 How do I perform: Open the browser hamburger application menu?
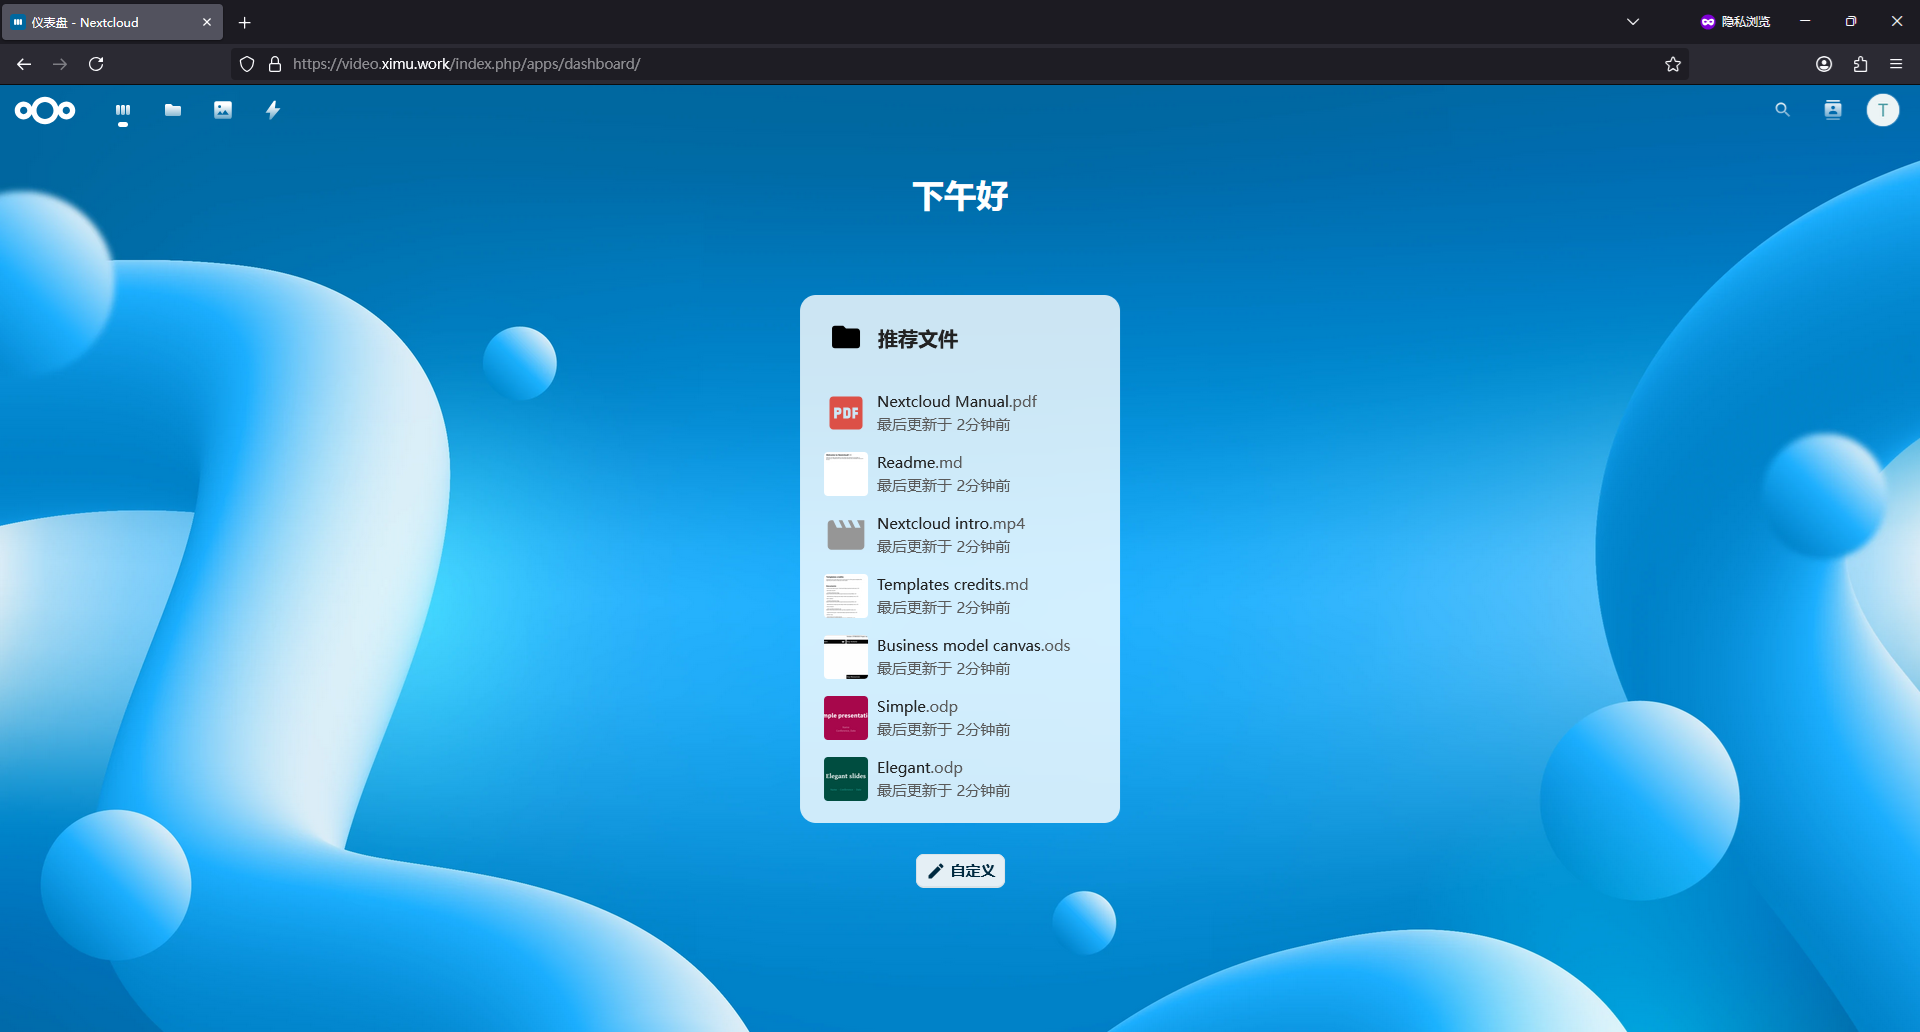click(x=1896, y=64)
